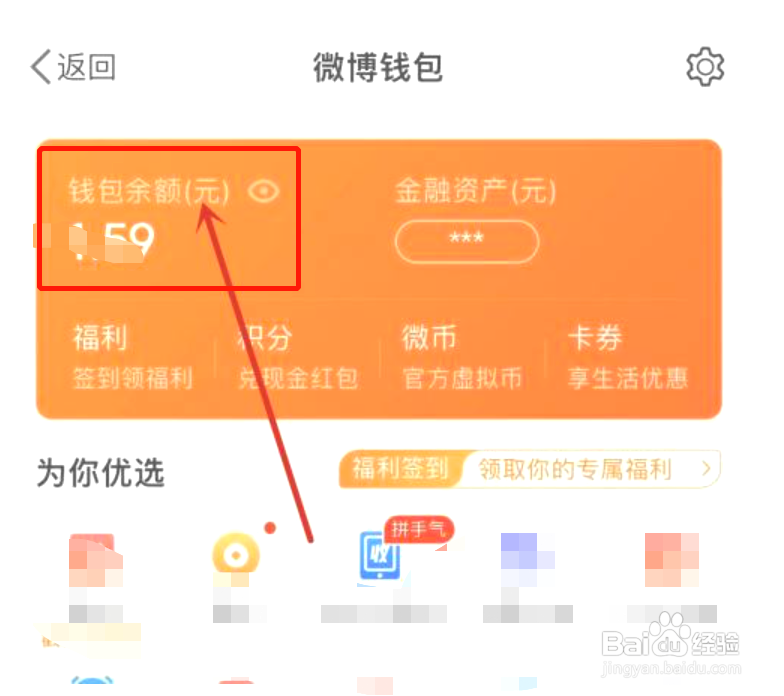Screen dimensions: 784x696
Task: Tap the 拼手气 red badge
Action: click(x=419, y=529)
